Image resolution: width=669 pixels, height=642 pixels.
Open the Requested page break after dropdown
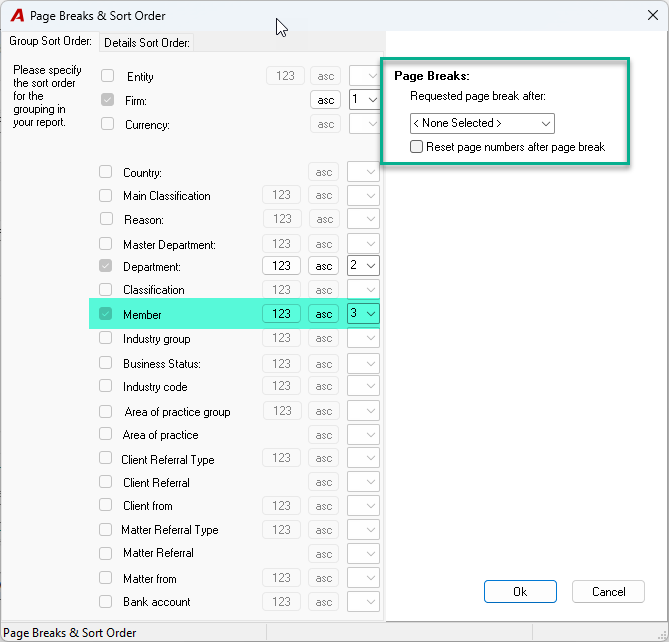pos(482,123)
